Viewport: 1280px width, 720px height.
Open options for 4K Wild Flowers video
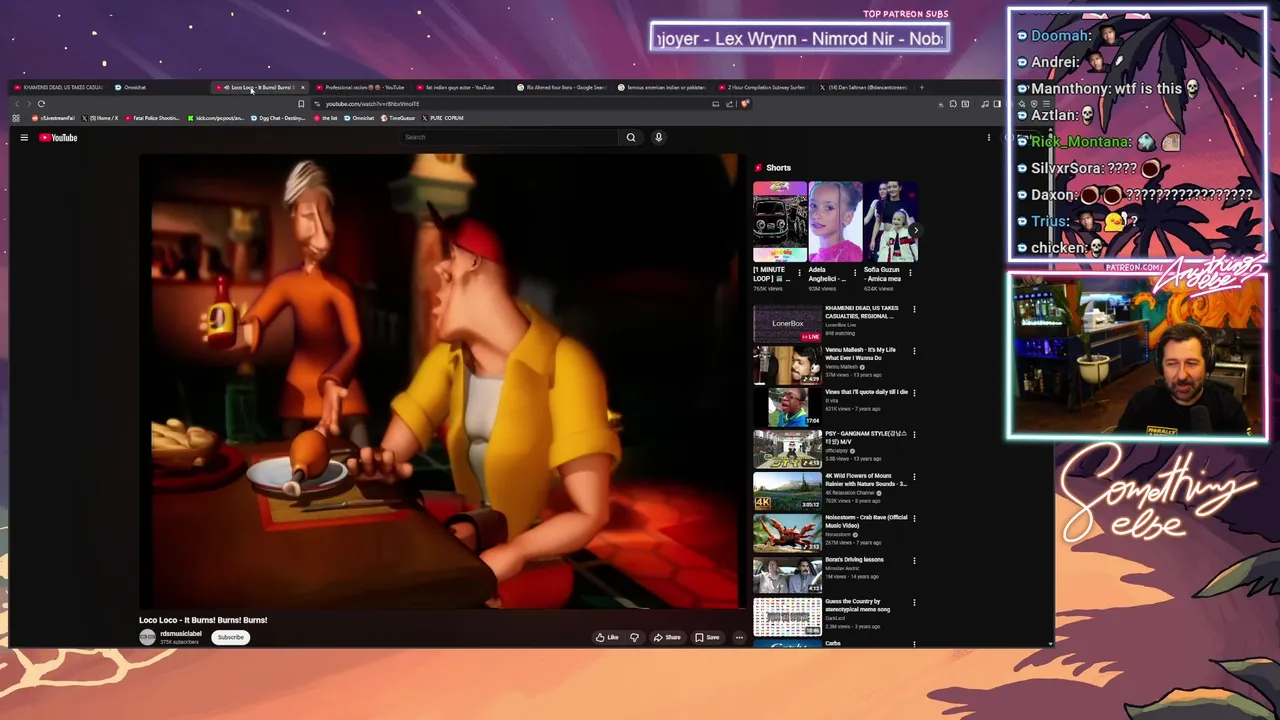(914, 478)
